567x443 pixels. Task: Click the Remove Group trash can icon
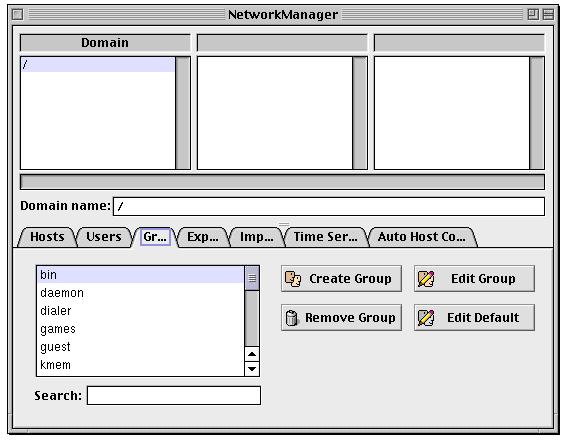point(291,318)
